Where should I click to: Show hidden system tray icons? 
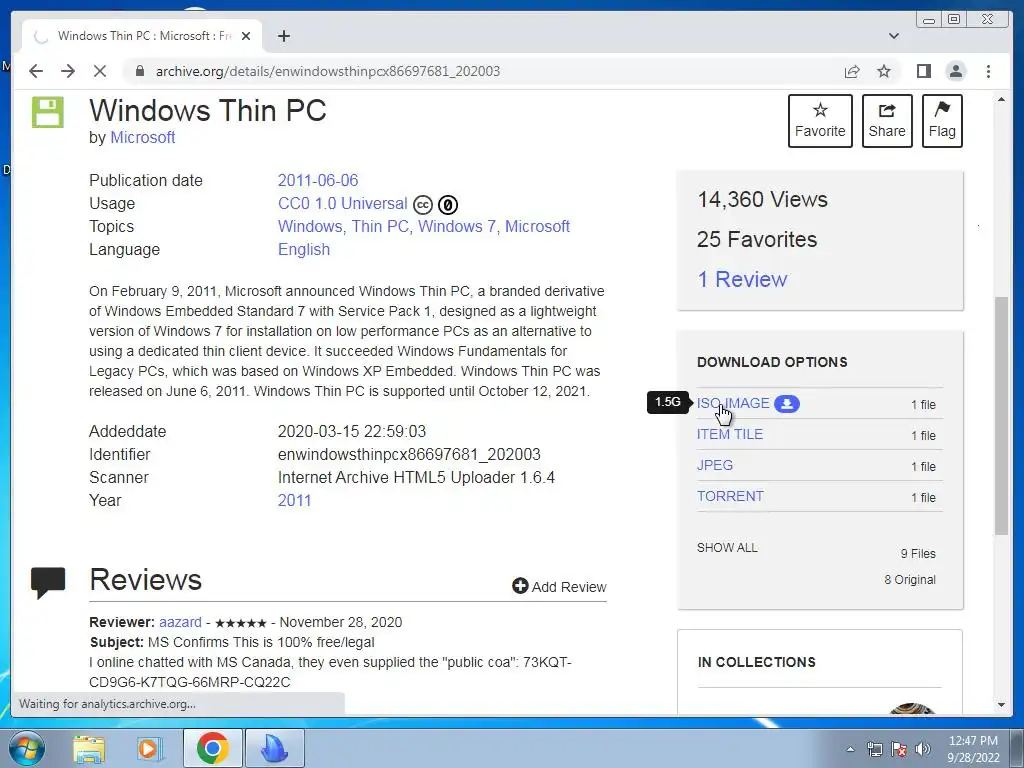coord(850,749)
